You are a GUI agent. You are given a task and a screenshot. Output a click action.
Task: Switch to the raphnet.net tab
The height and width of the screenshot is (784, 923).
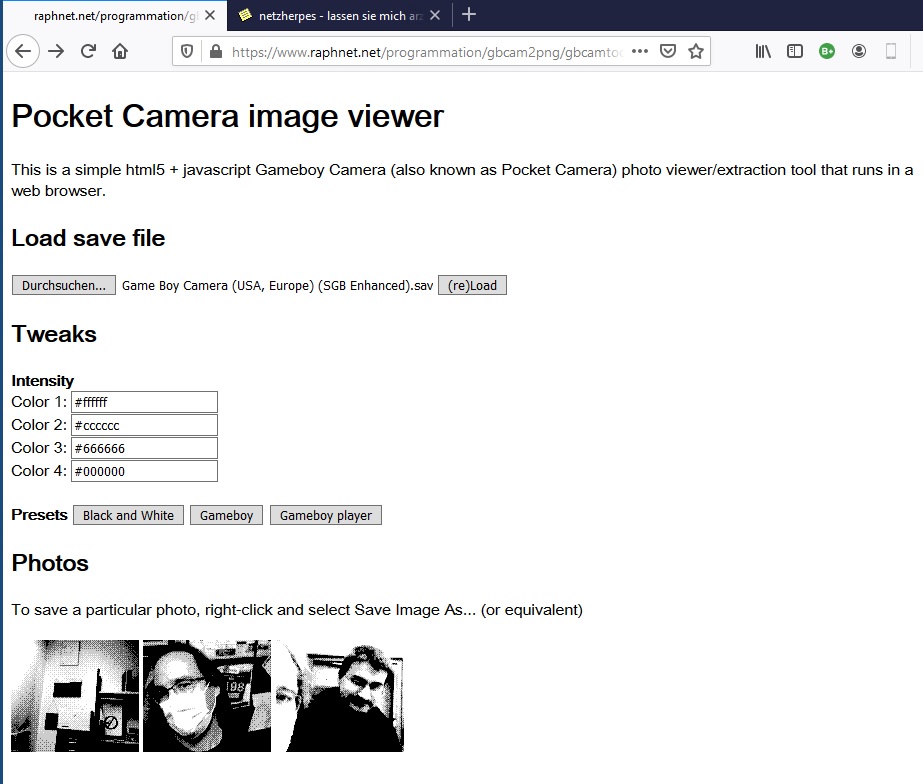115,16
